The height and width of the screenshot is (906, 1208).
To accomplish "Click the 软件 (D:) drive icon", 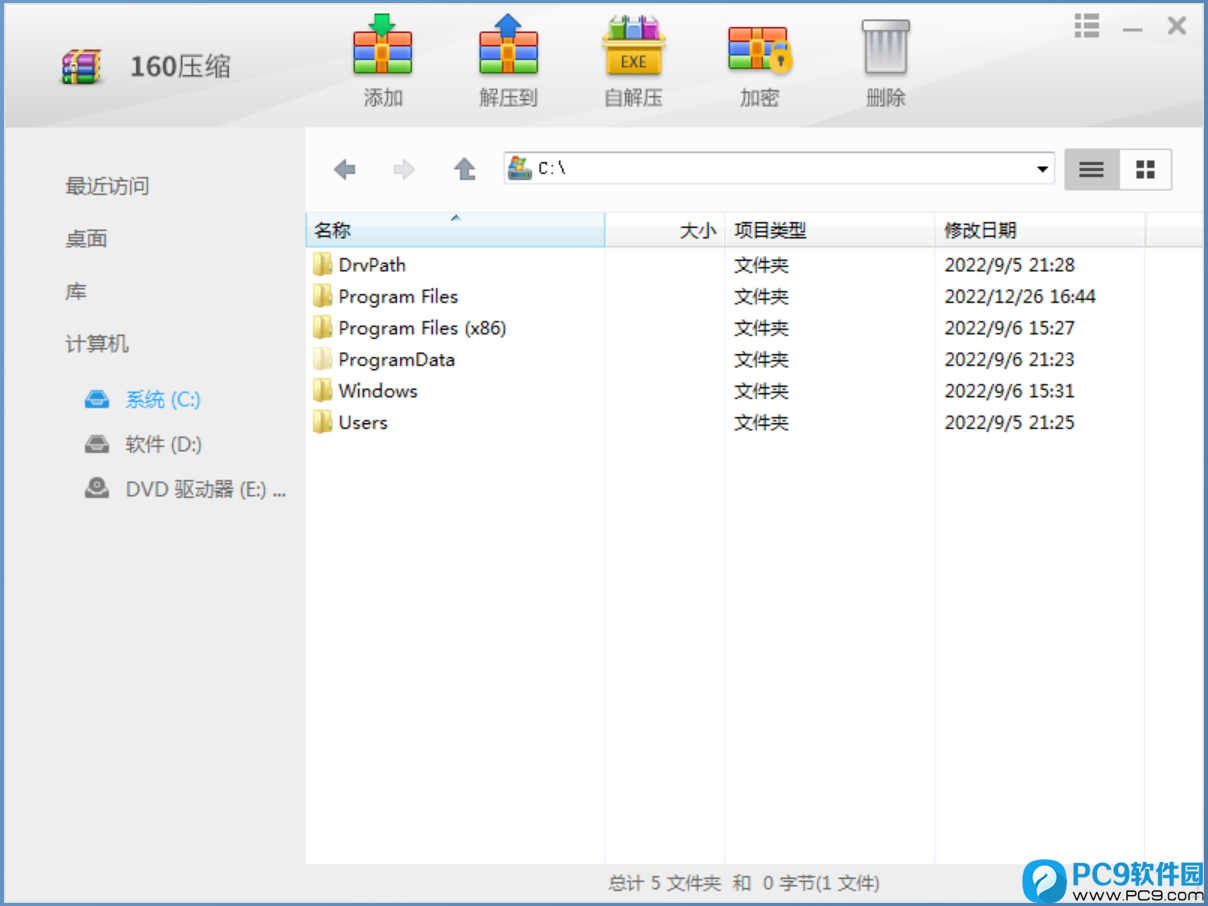I will point(97,444).
